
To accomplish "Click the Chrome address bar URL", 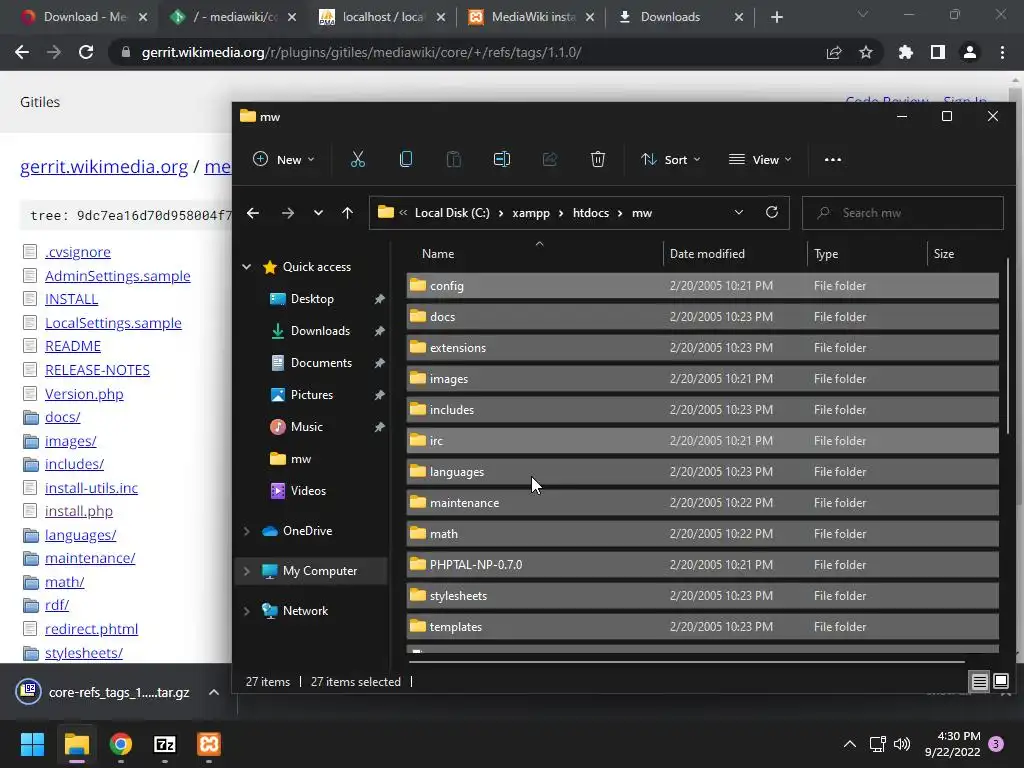I will 361,52.
